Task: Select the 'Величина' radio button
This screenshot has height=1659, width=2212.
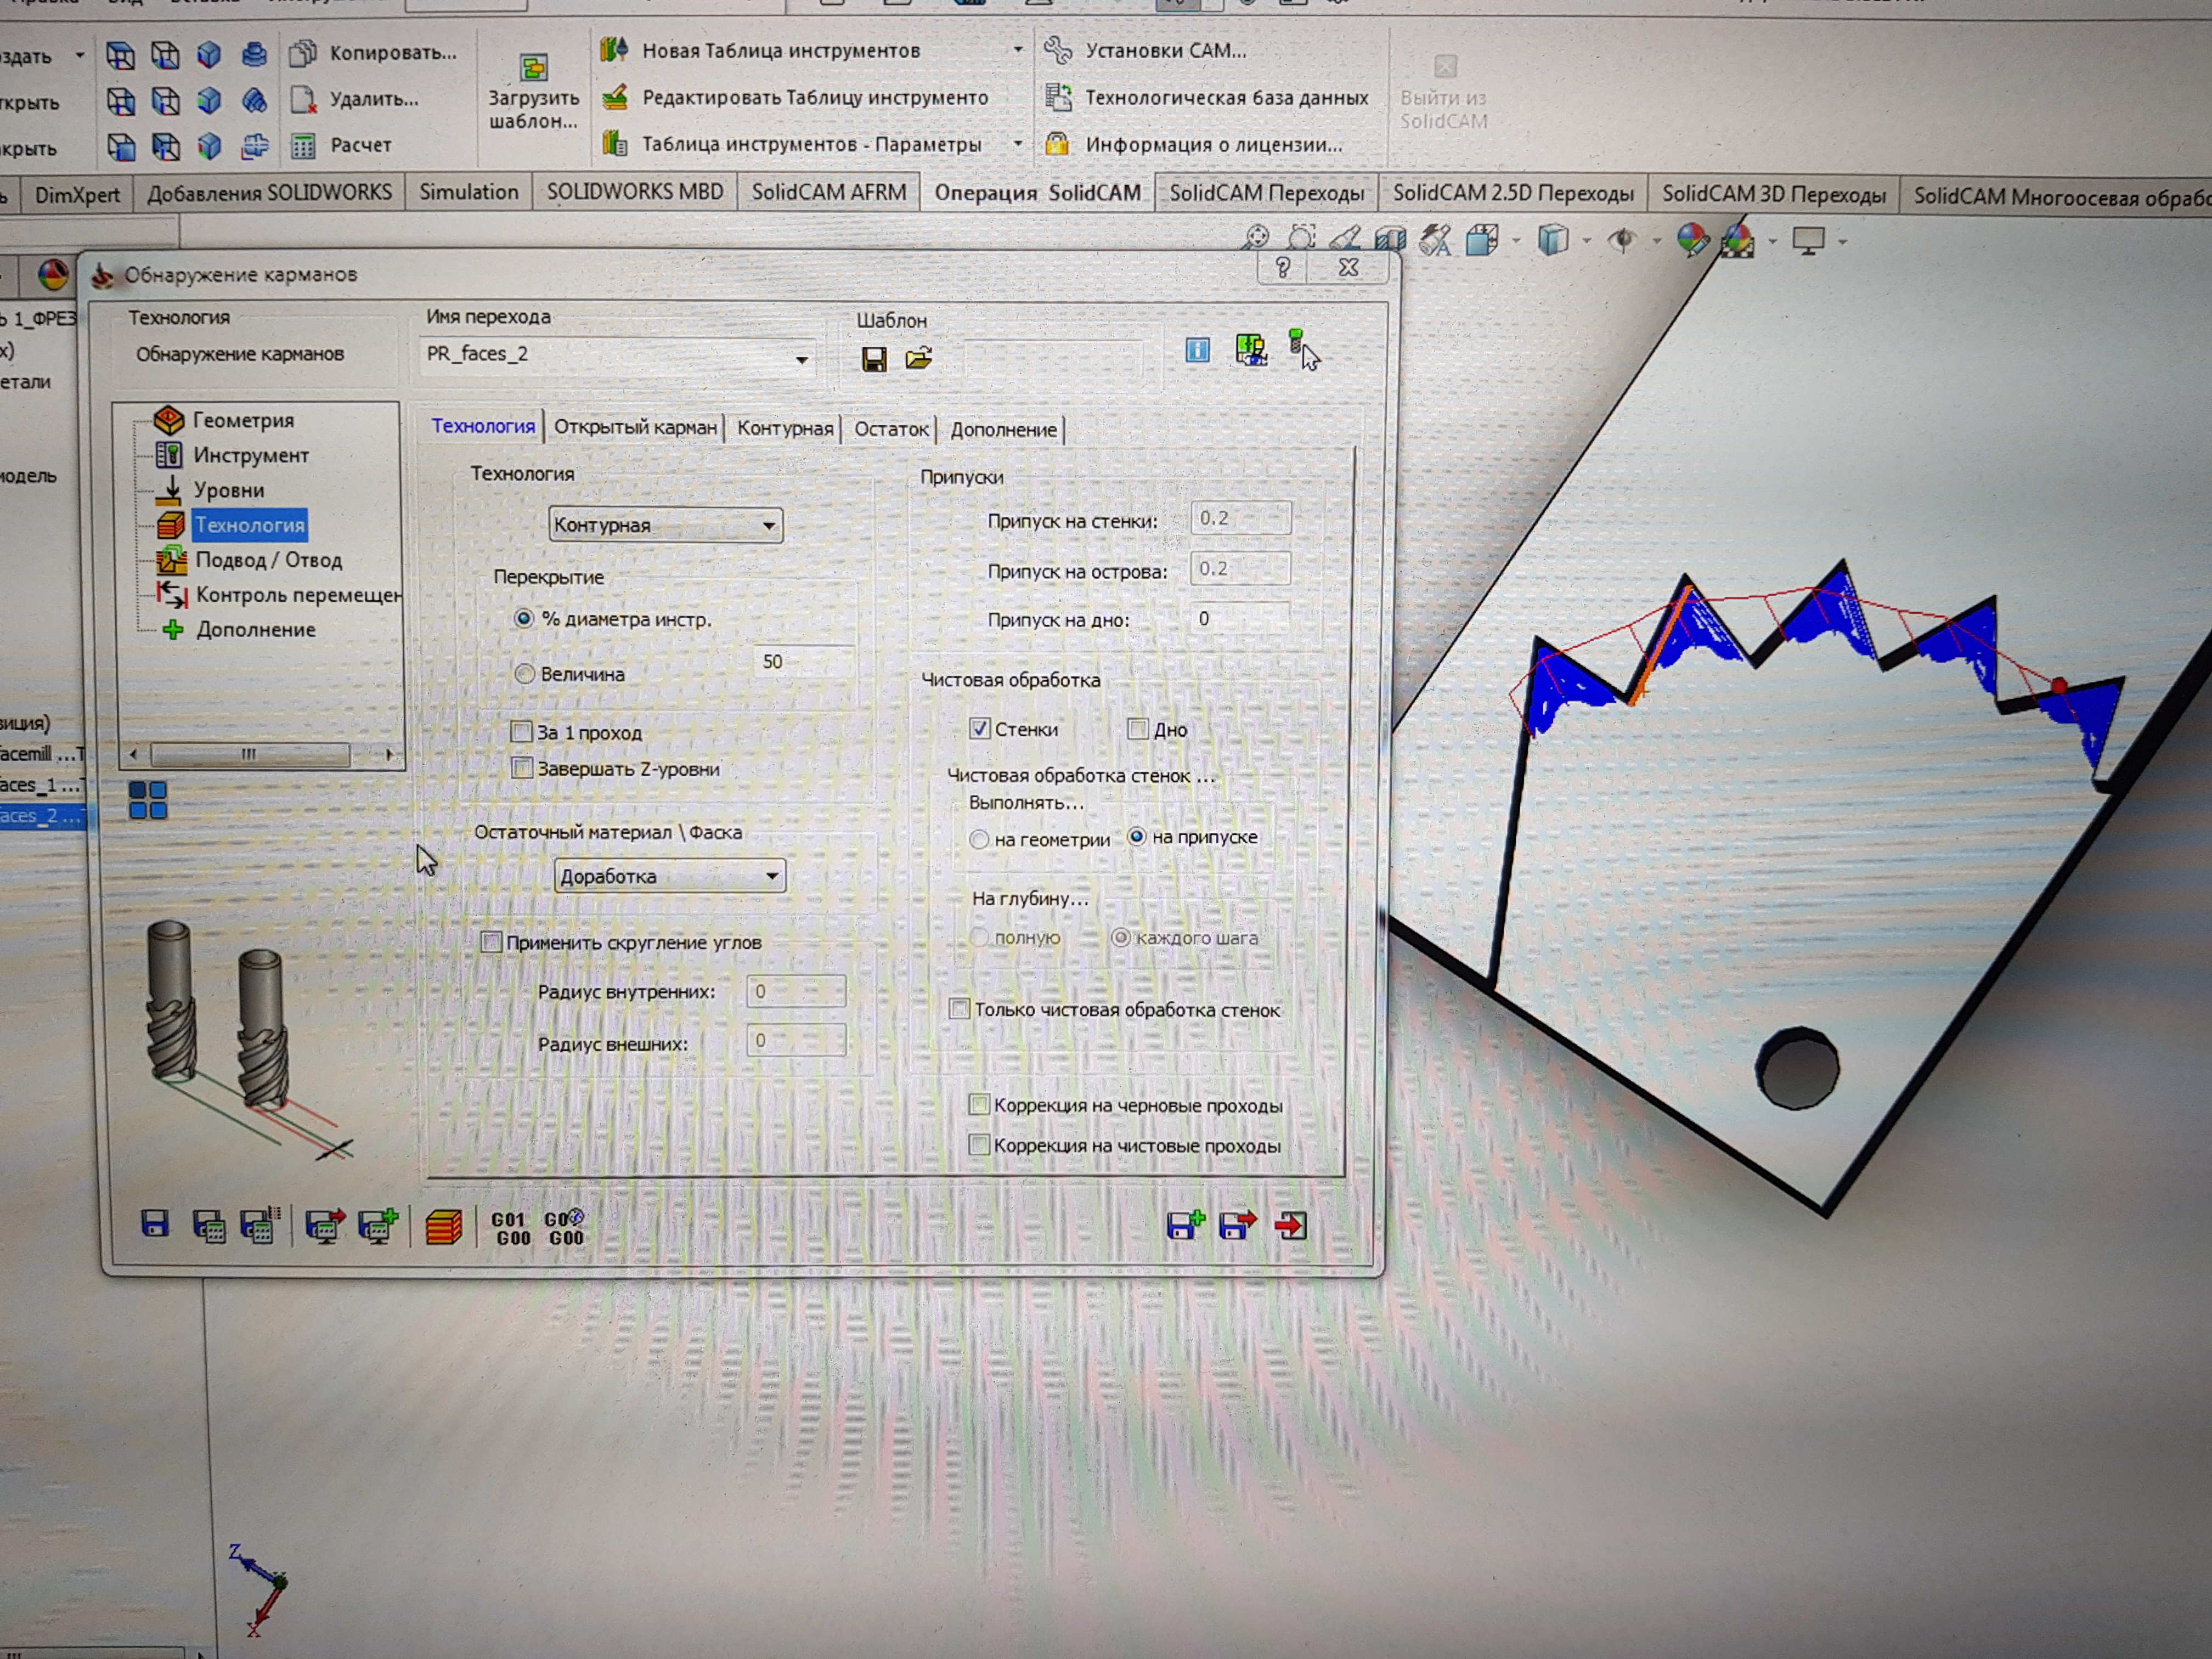Action: (x=524, y=674)
